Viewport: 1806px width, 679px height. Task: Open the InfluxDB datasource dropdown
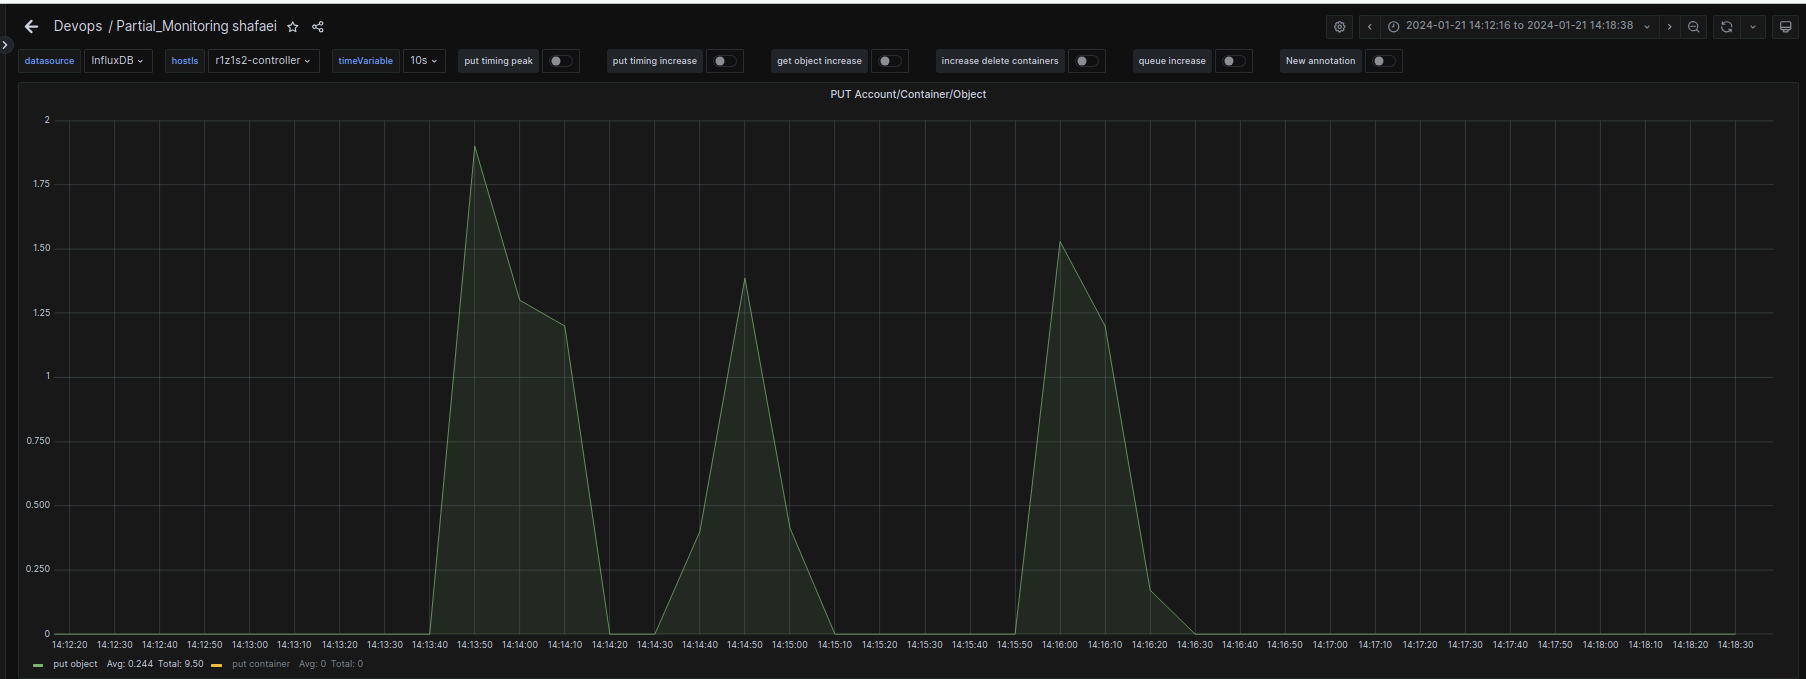click(118, 61)
